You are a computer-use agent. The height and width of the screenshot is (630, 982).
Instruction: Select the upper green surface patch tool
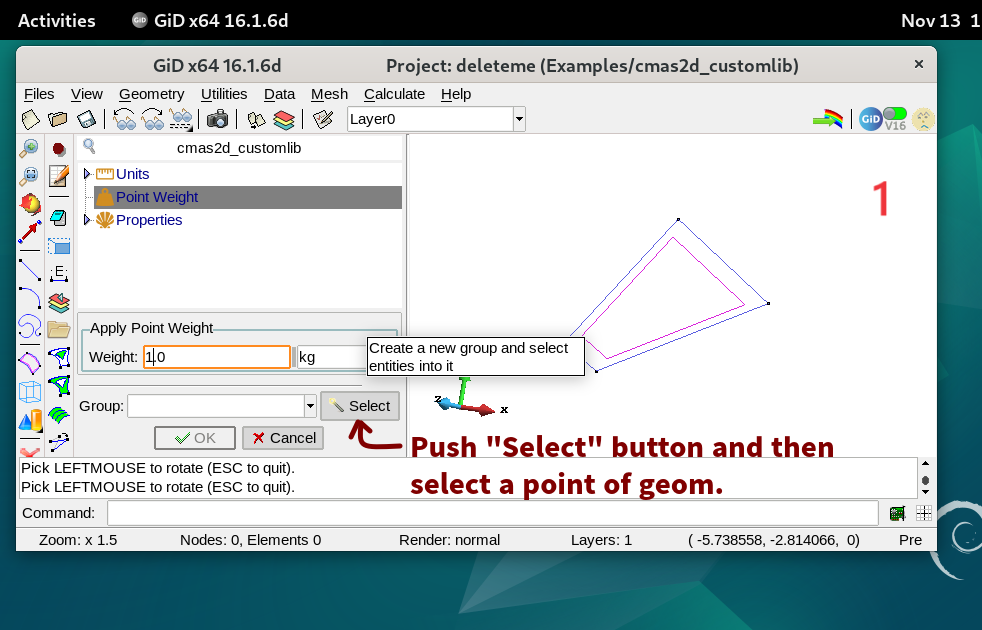(59, 358)
